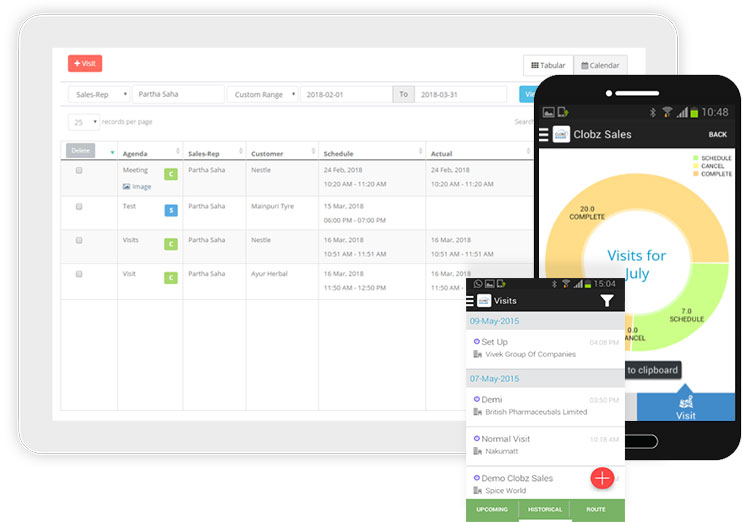Screen dimensions: 742x522
Task: Click the Partha Saha name field
Action: [178, 94]
